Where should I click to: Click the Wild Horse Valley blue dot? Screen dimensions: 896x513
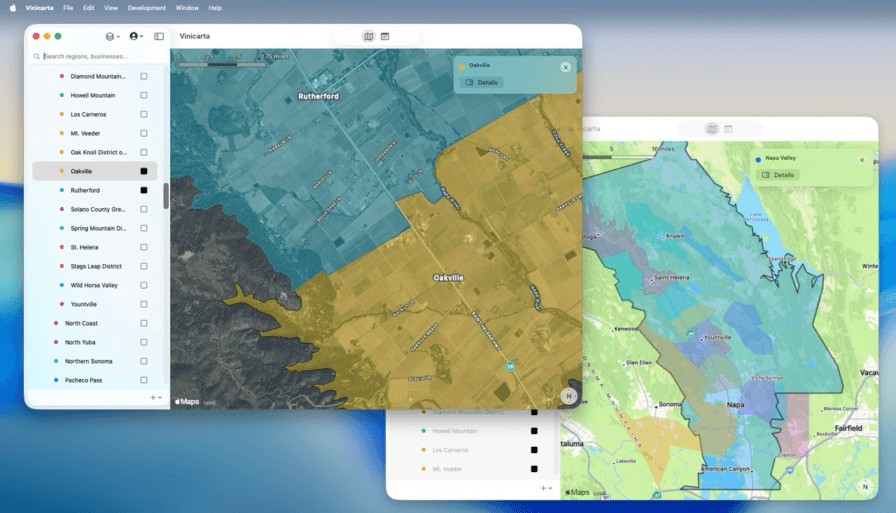pyautogui.click(x=62, y=285)
